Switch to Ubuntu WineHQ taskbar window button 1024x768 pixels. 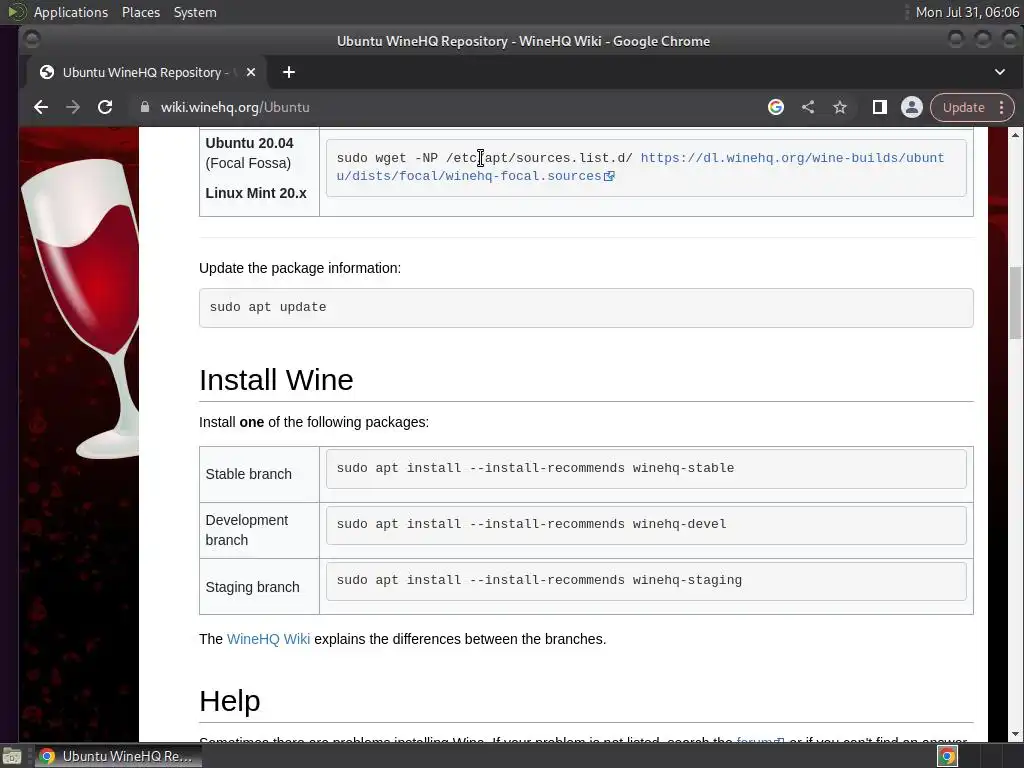[118, 756]
